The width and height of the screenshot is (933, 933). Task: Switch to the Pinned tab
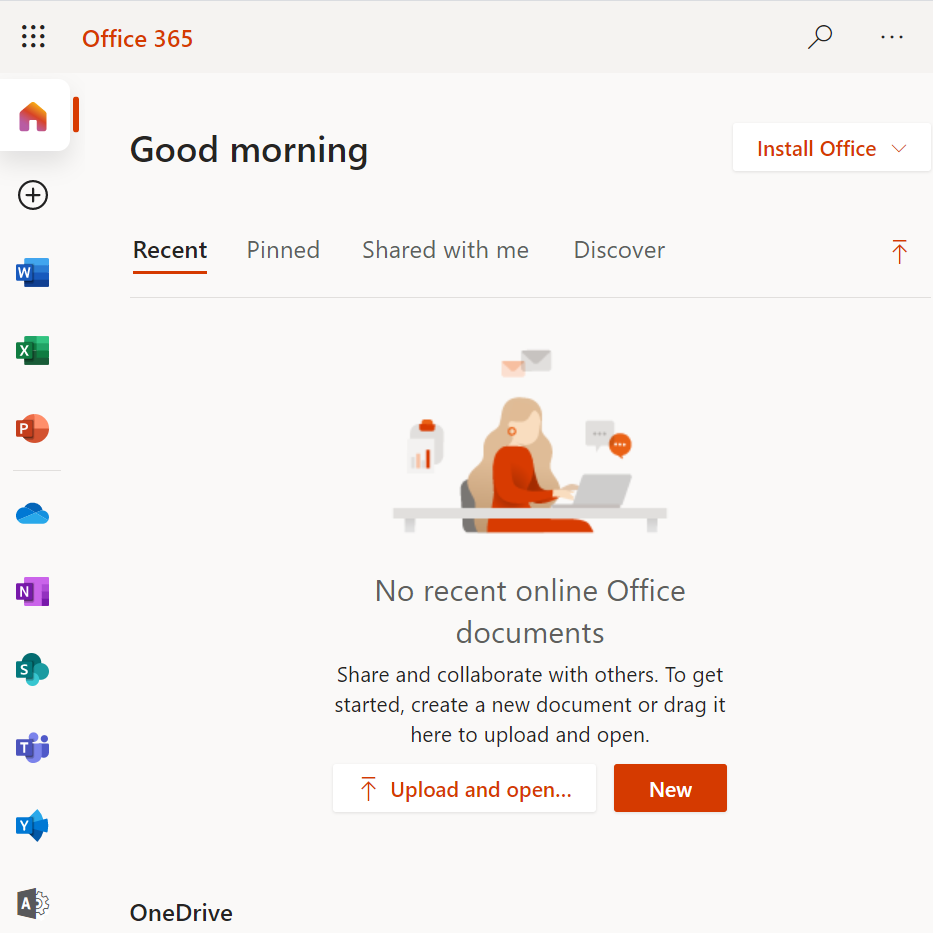283,251
